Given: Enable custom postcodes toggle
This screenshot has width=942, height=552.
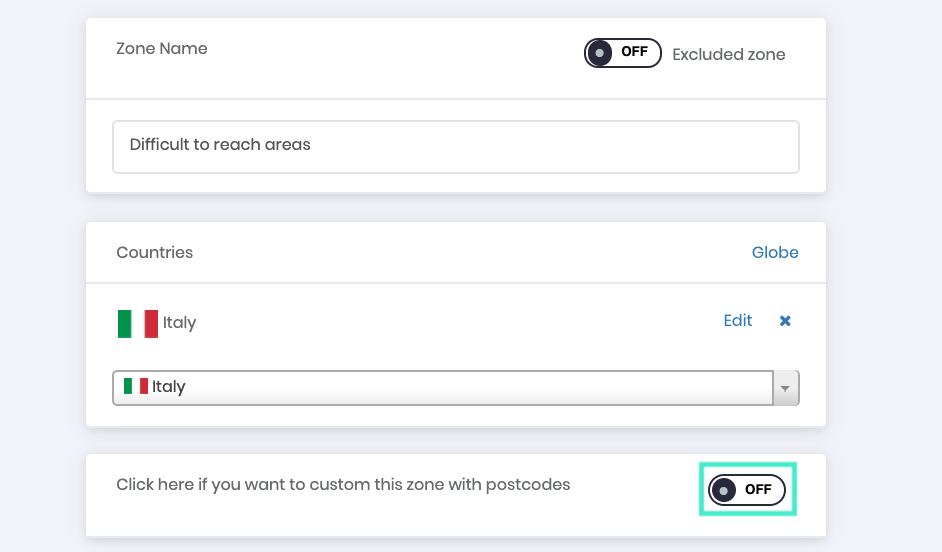Looking at the screenshot, I should click(x=747, y=490).
